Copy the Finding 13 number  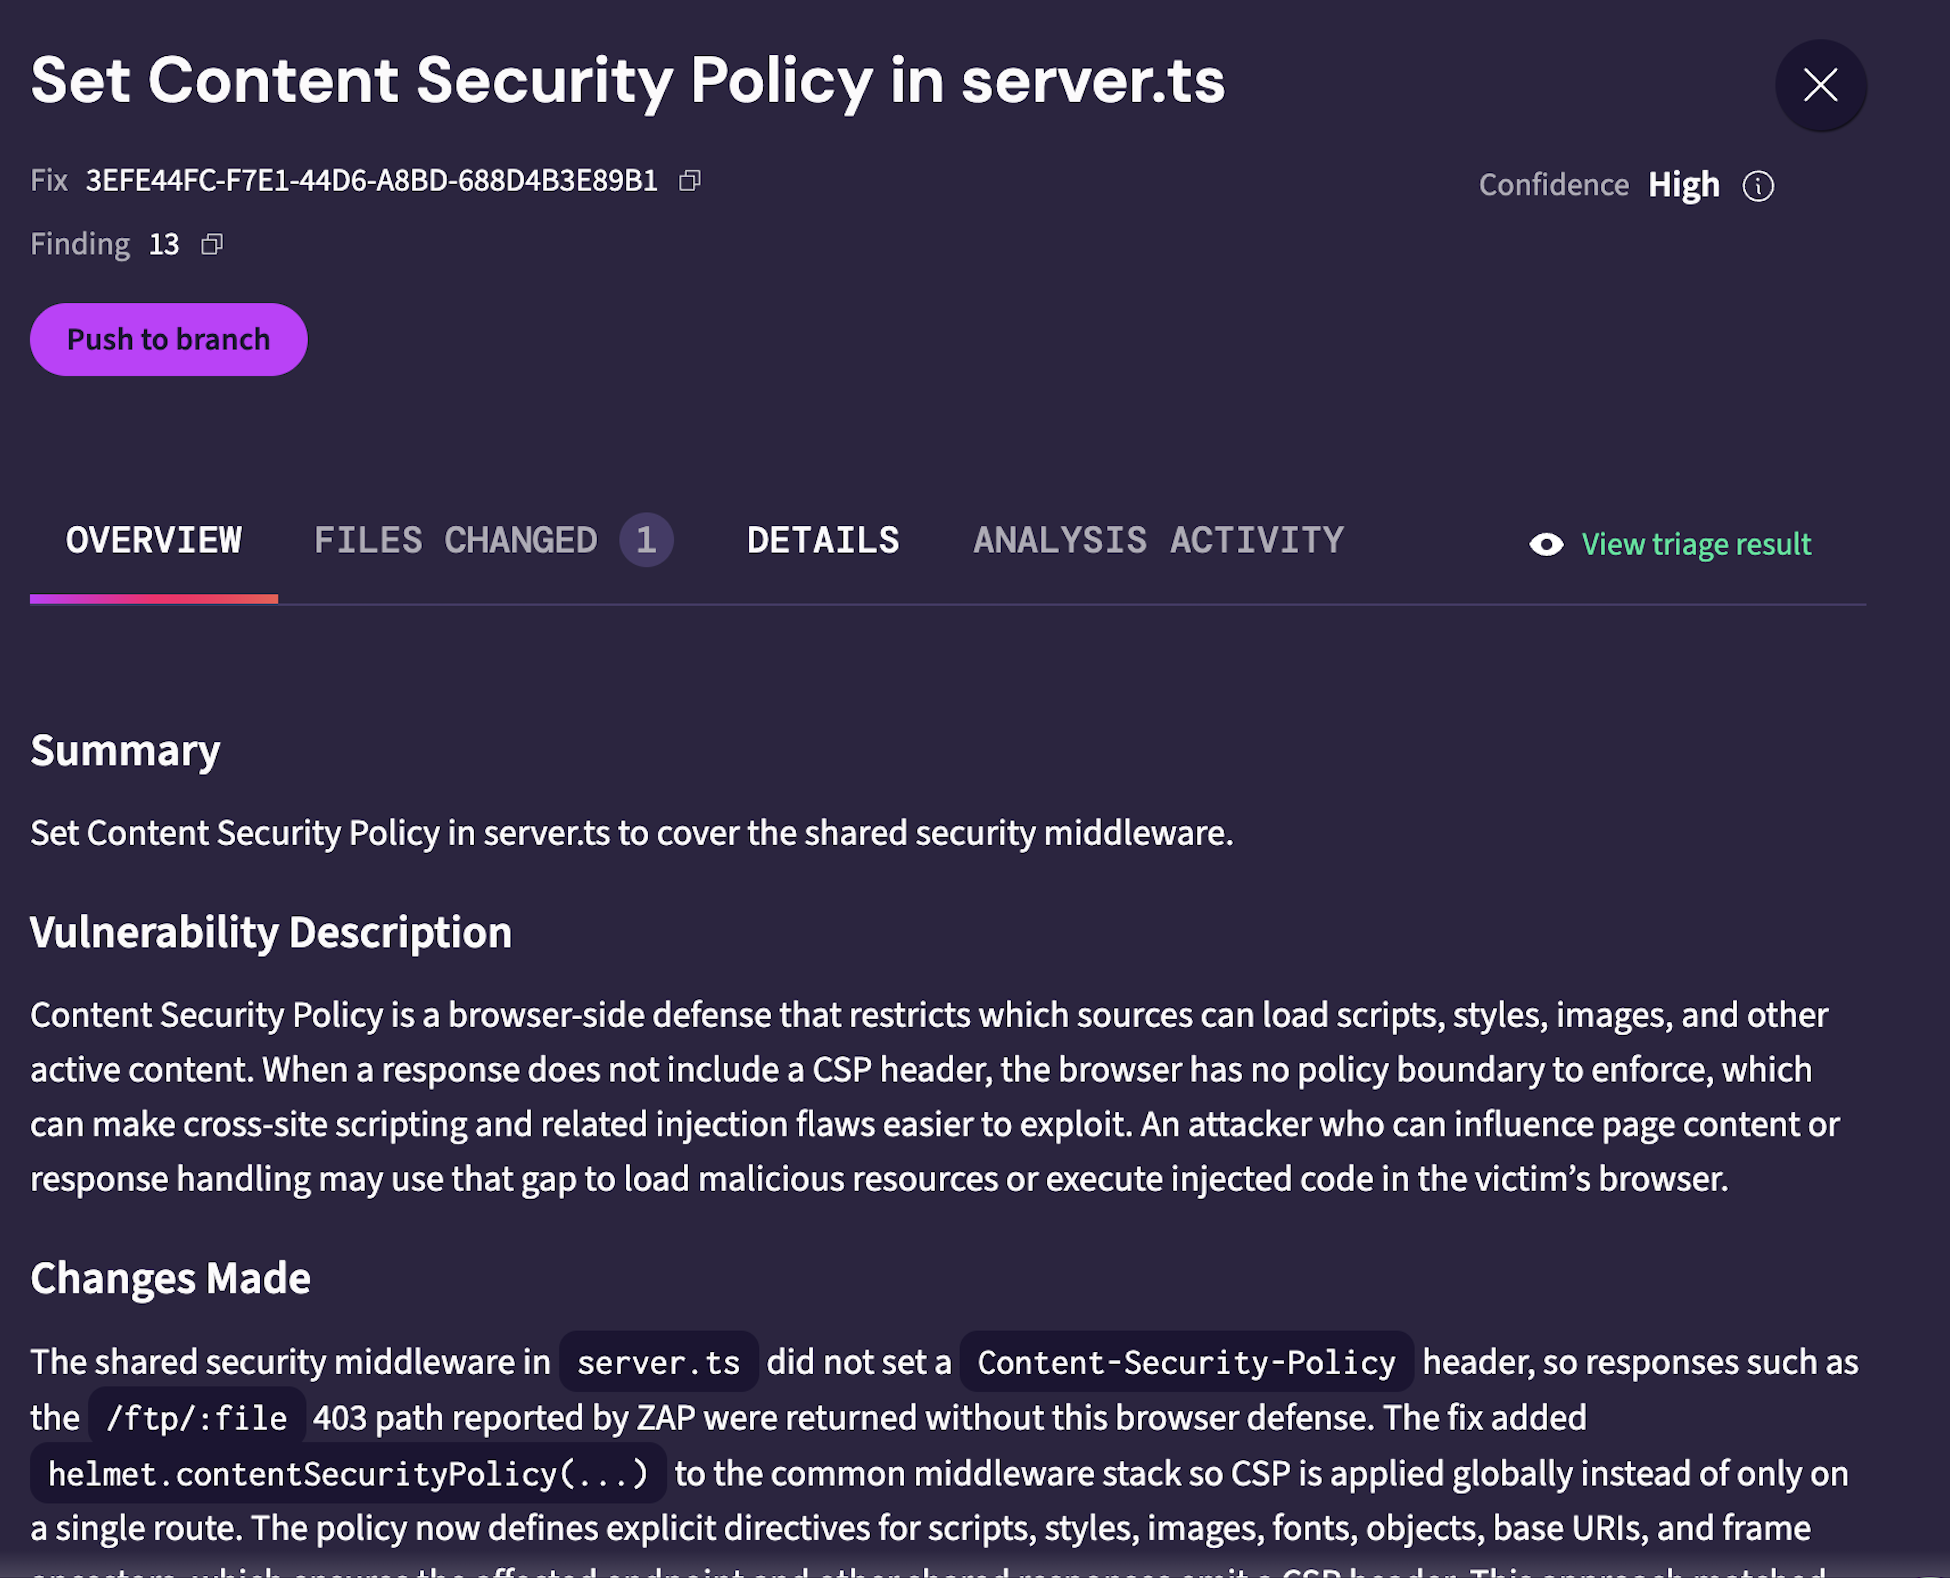(x=212, y=245)
